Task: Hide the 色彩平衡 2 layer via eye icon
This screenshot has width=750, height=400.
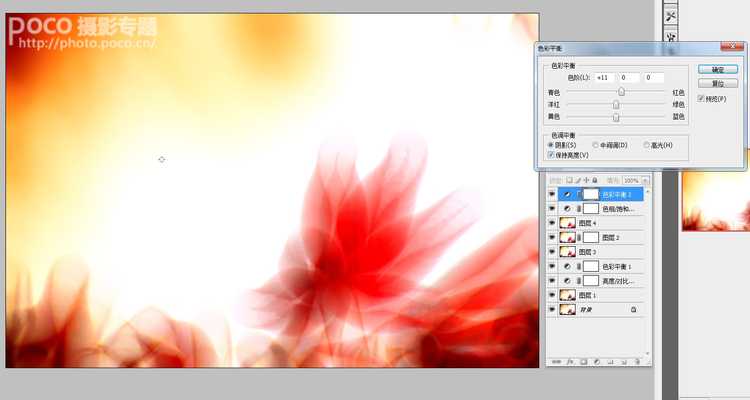Action: coord(552,193)
